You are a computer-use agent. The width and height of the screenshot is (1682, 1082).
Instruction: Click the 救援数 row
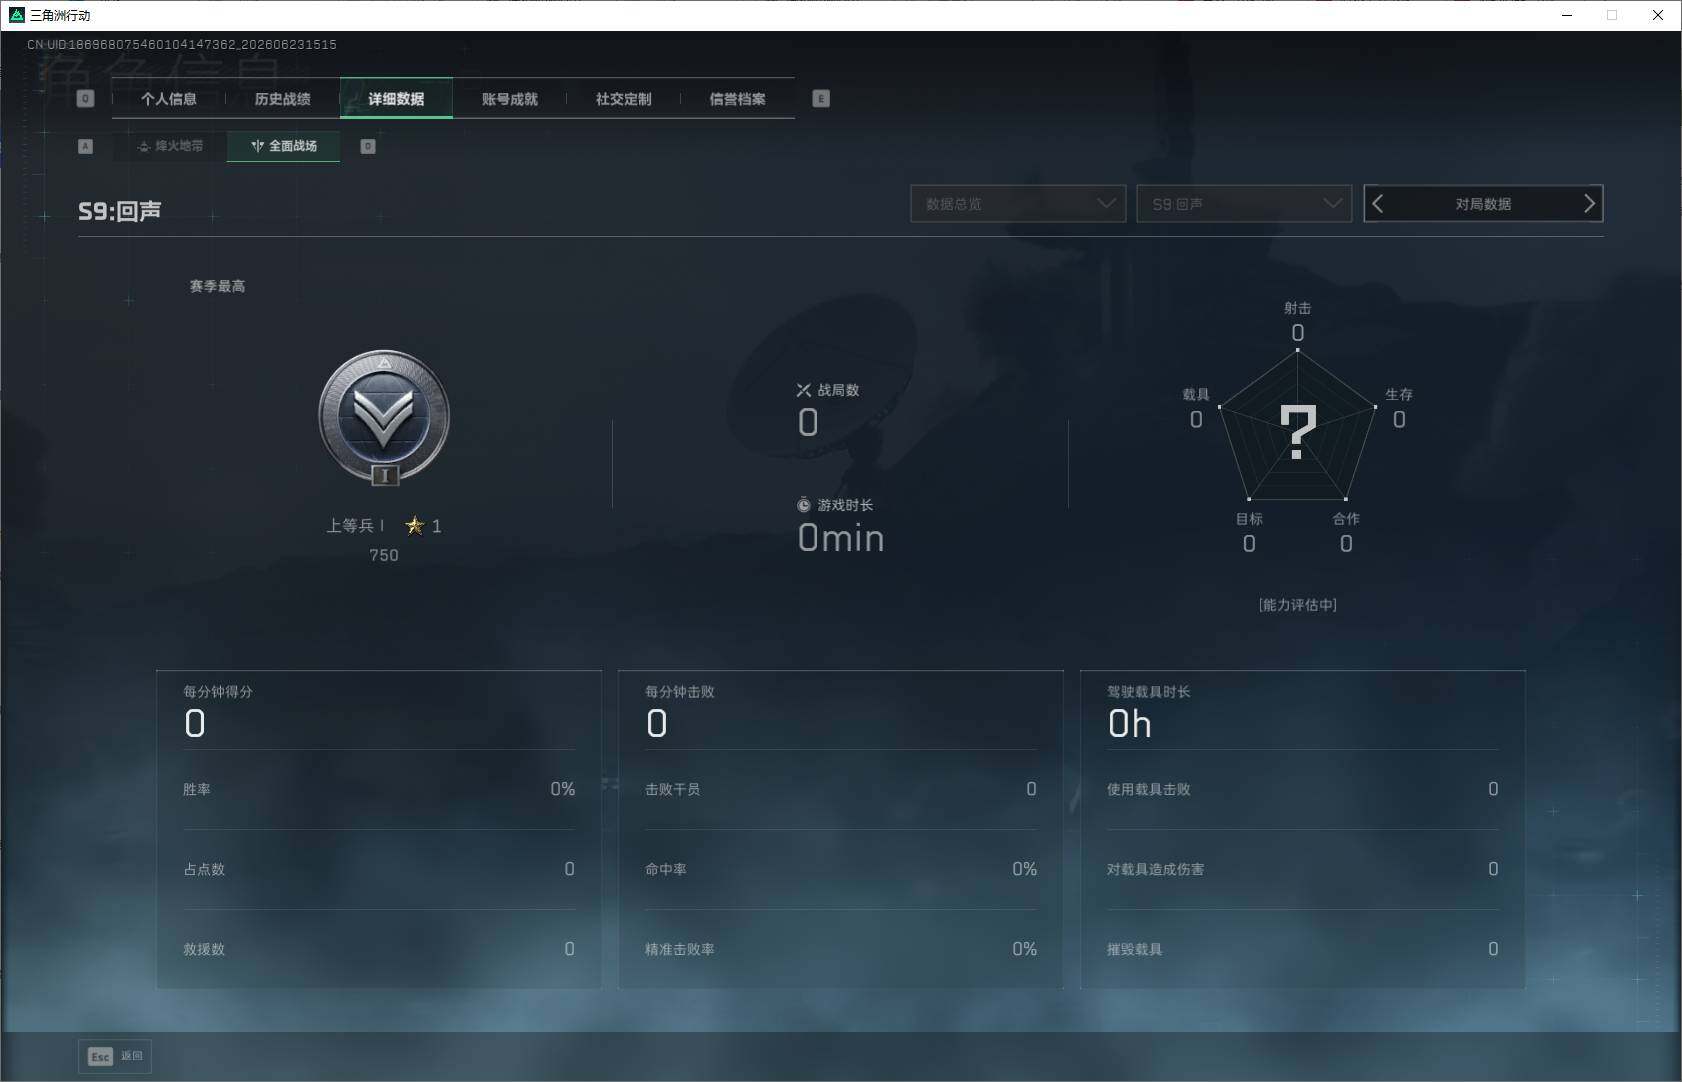coord(379,949)
